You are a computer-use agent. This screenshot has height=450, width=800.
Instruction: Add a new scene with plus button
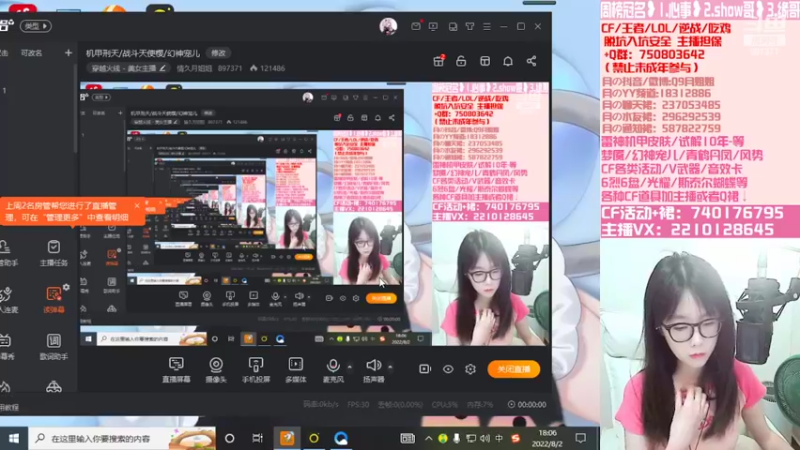(68, 53)
